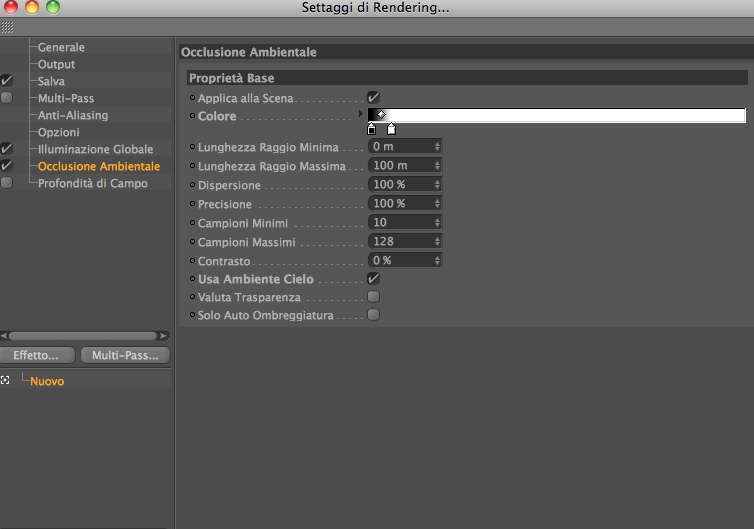Open Profondità di Campo section label

[x=93, y=183]
